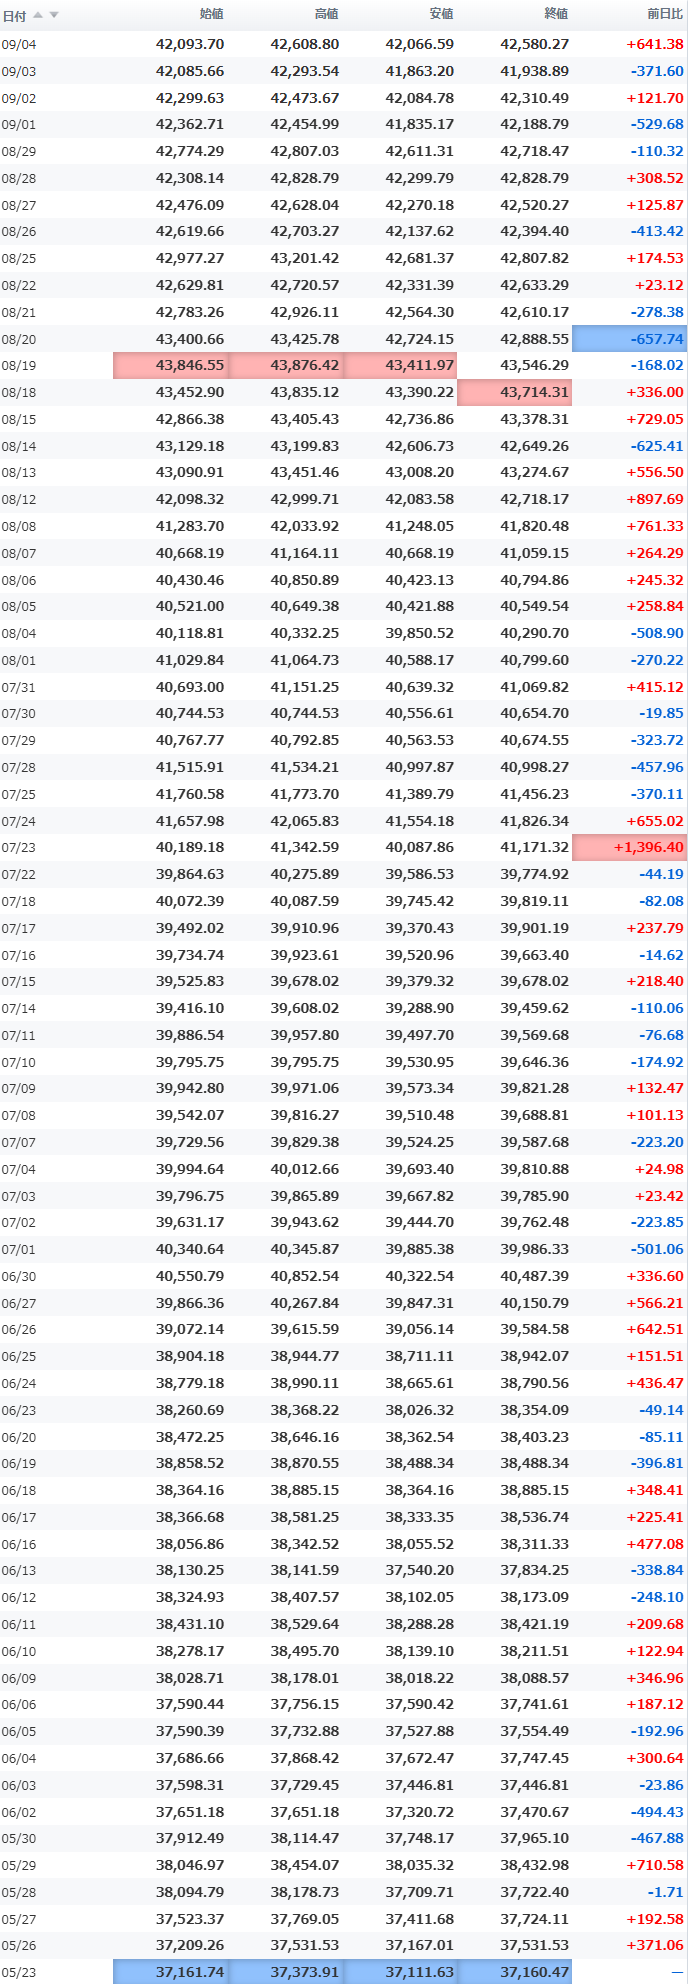Click closing price 42,718.47
The height and width of the screenshot is (1984, 689).
pos(535,152)
